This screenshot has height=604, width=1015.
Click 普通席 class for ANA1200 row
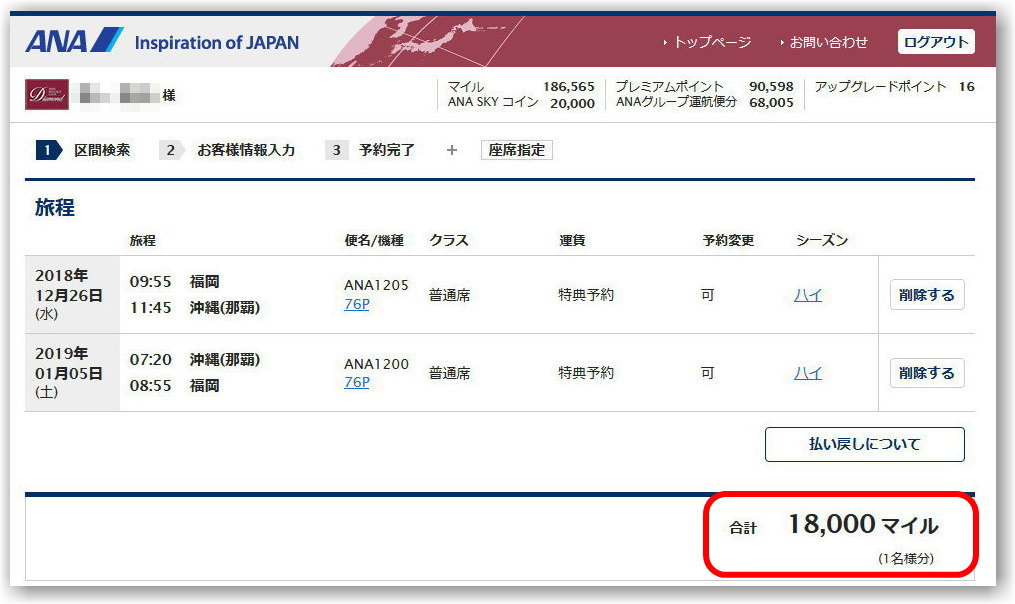(x=449, y=374)
